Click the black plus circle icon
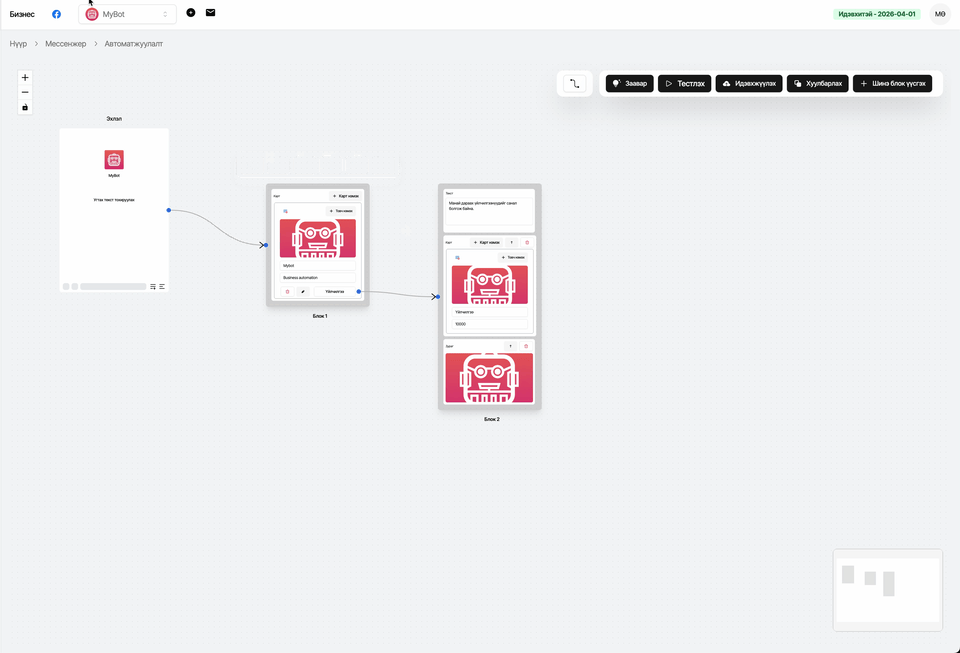 (191, 13)
